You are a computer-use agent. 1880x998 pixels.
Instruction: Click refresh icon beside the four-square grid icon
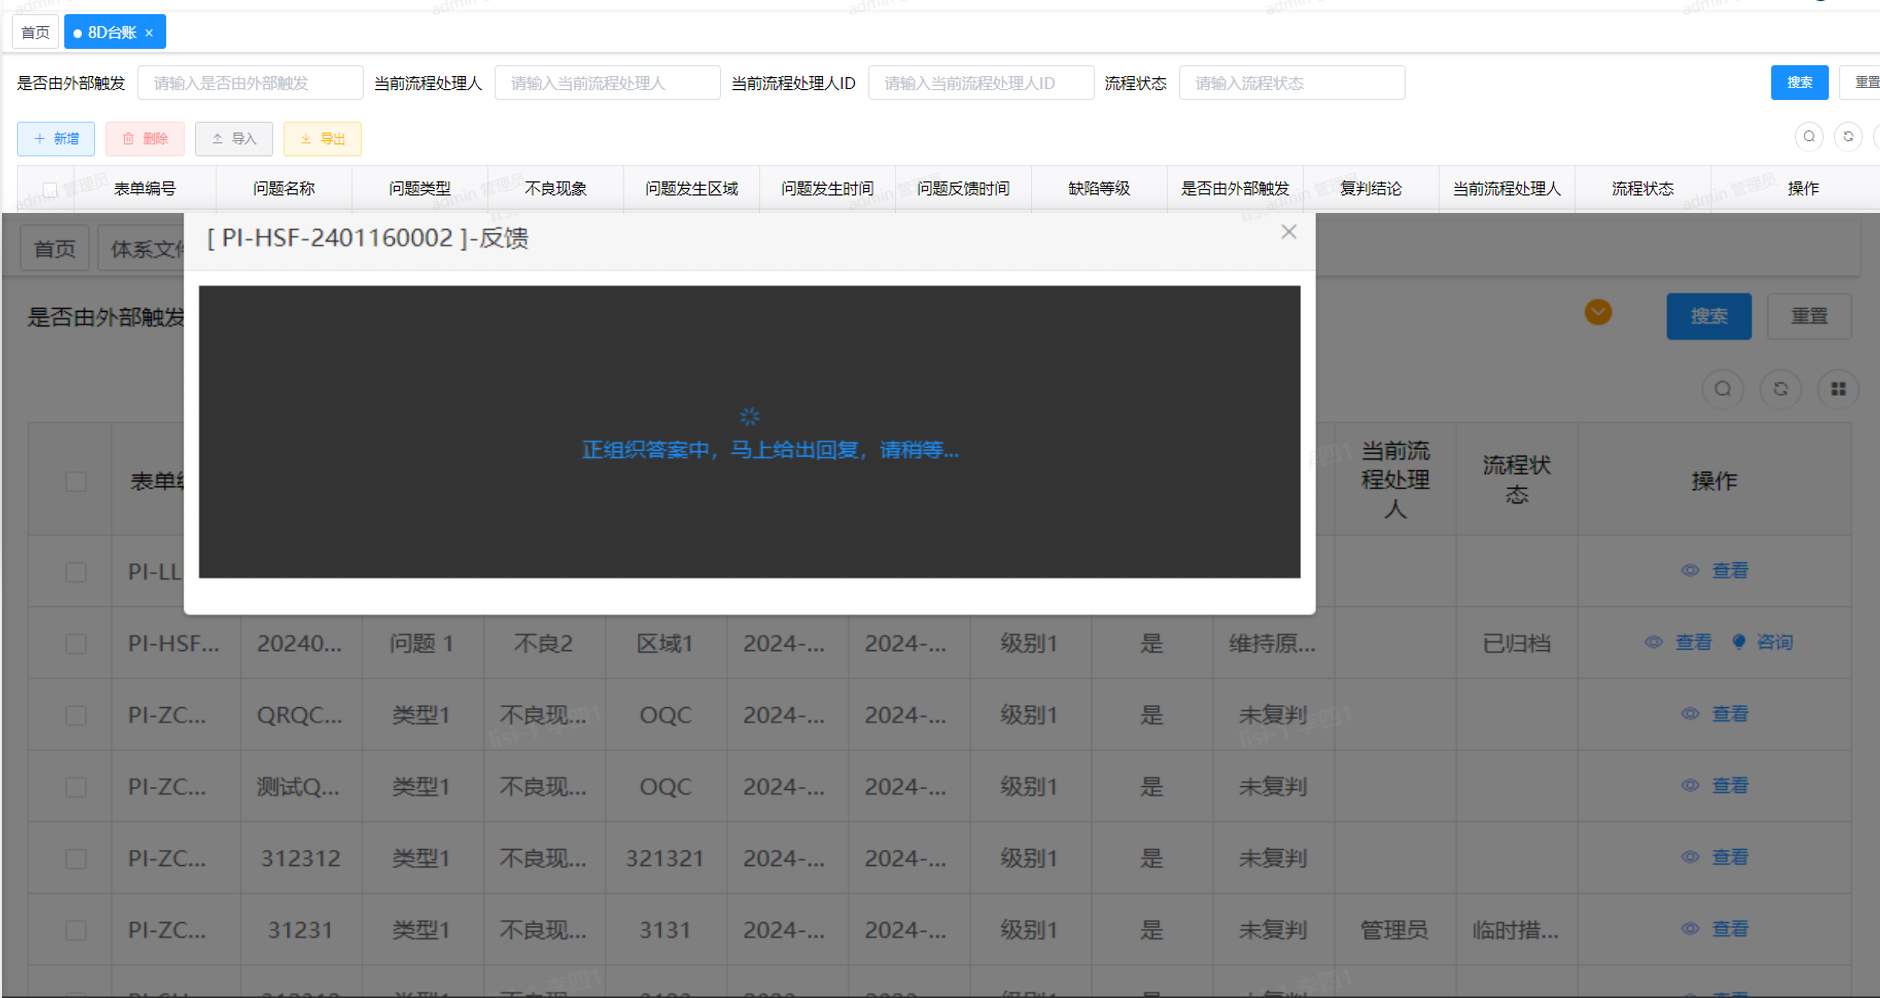[1780, 389]
